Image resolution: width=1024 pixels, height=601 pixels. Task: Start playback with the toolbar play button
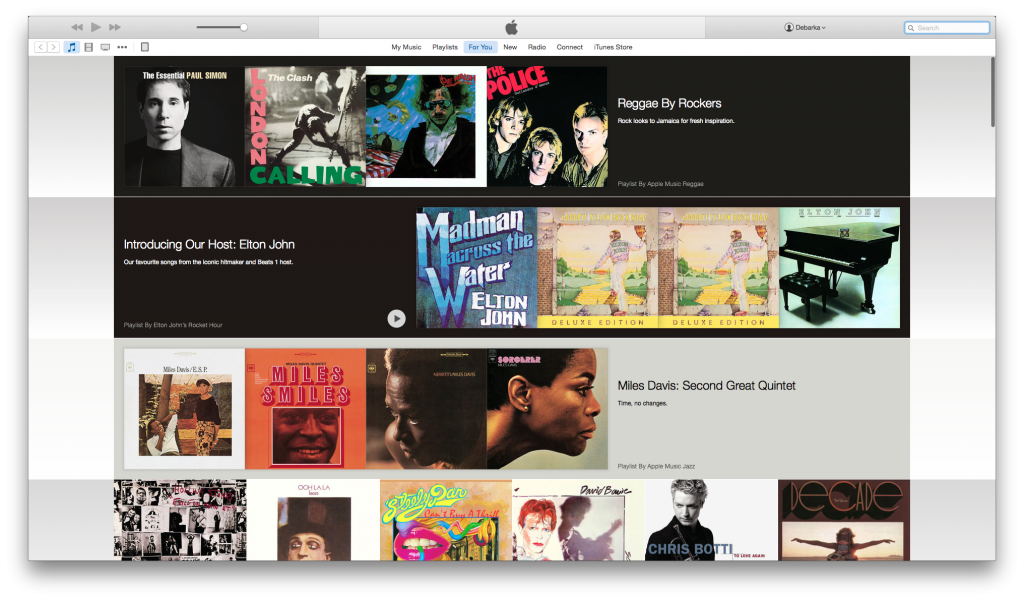[96, 27]
